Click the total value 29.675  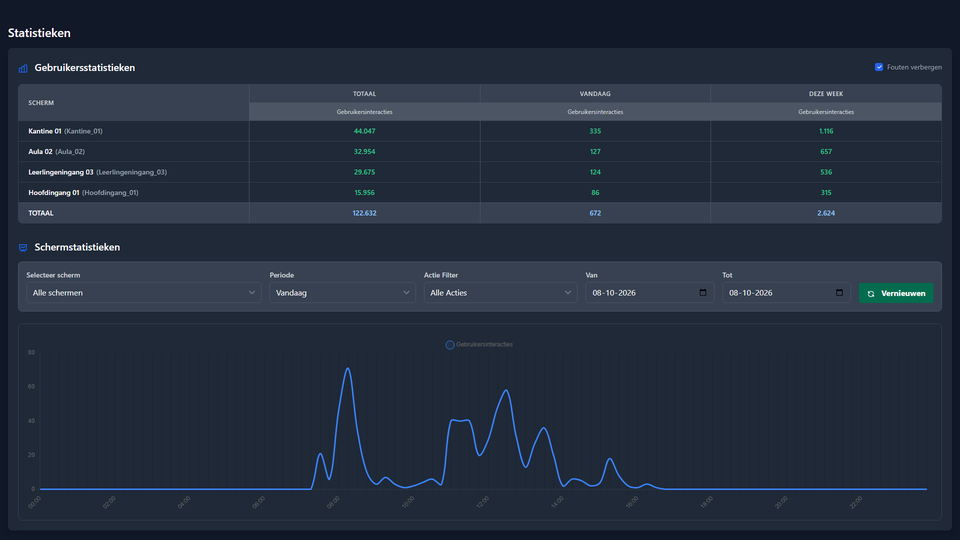(x=364, y=172)
